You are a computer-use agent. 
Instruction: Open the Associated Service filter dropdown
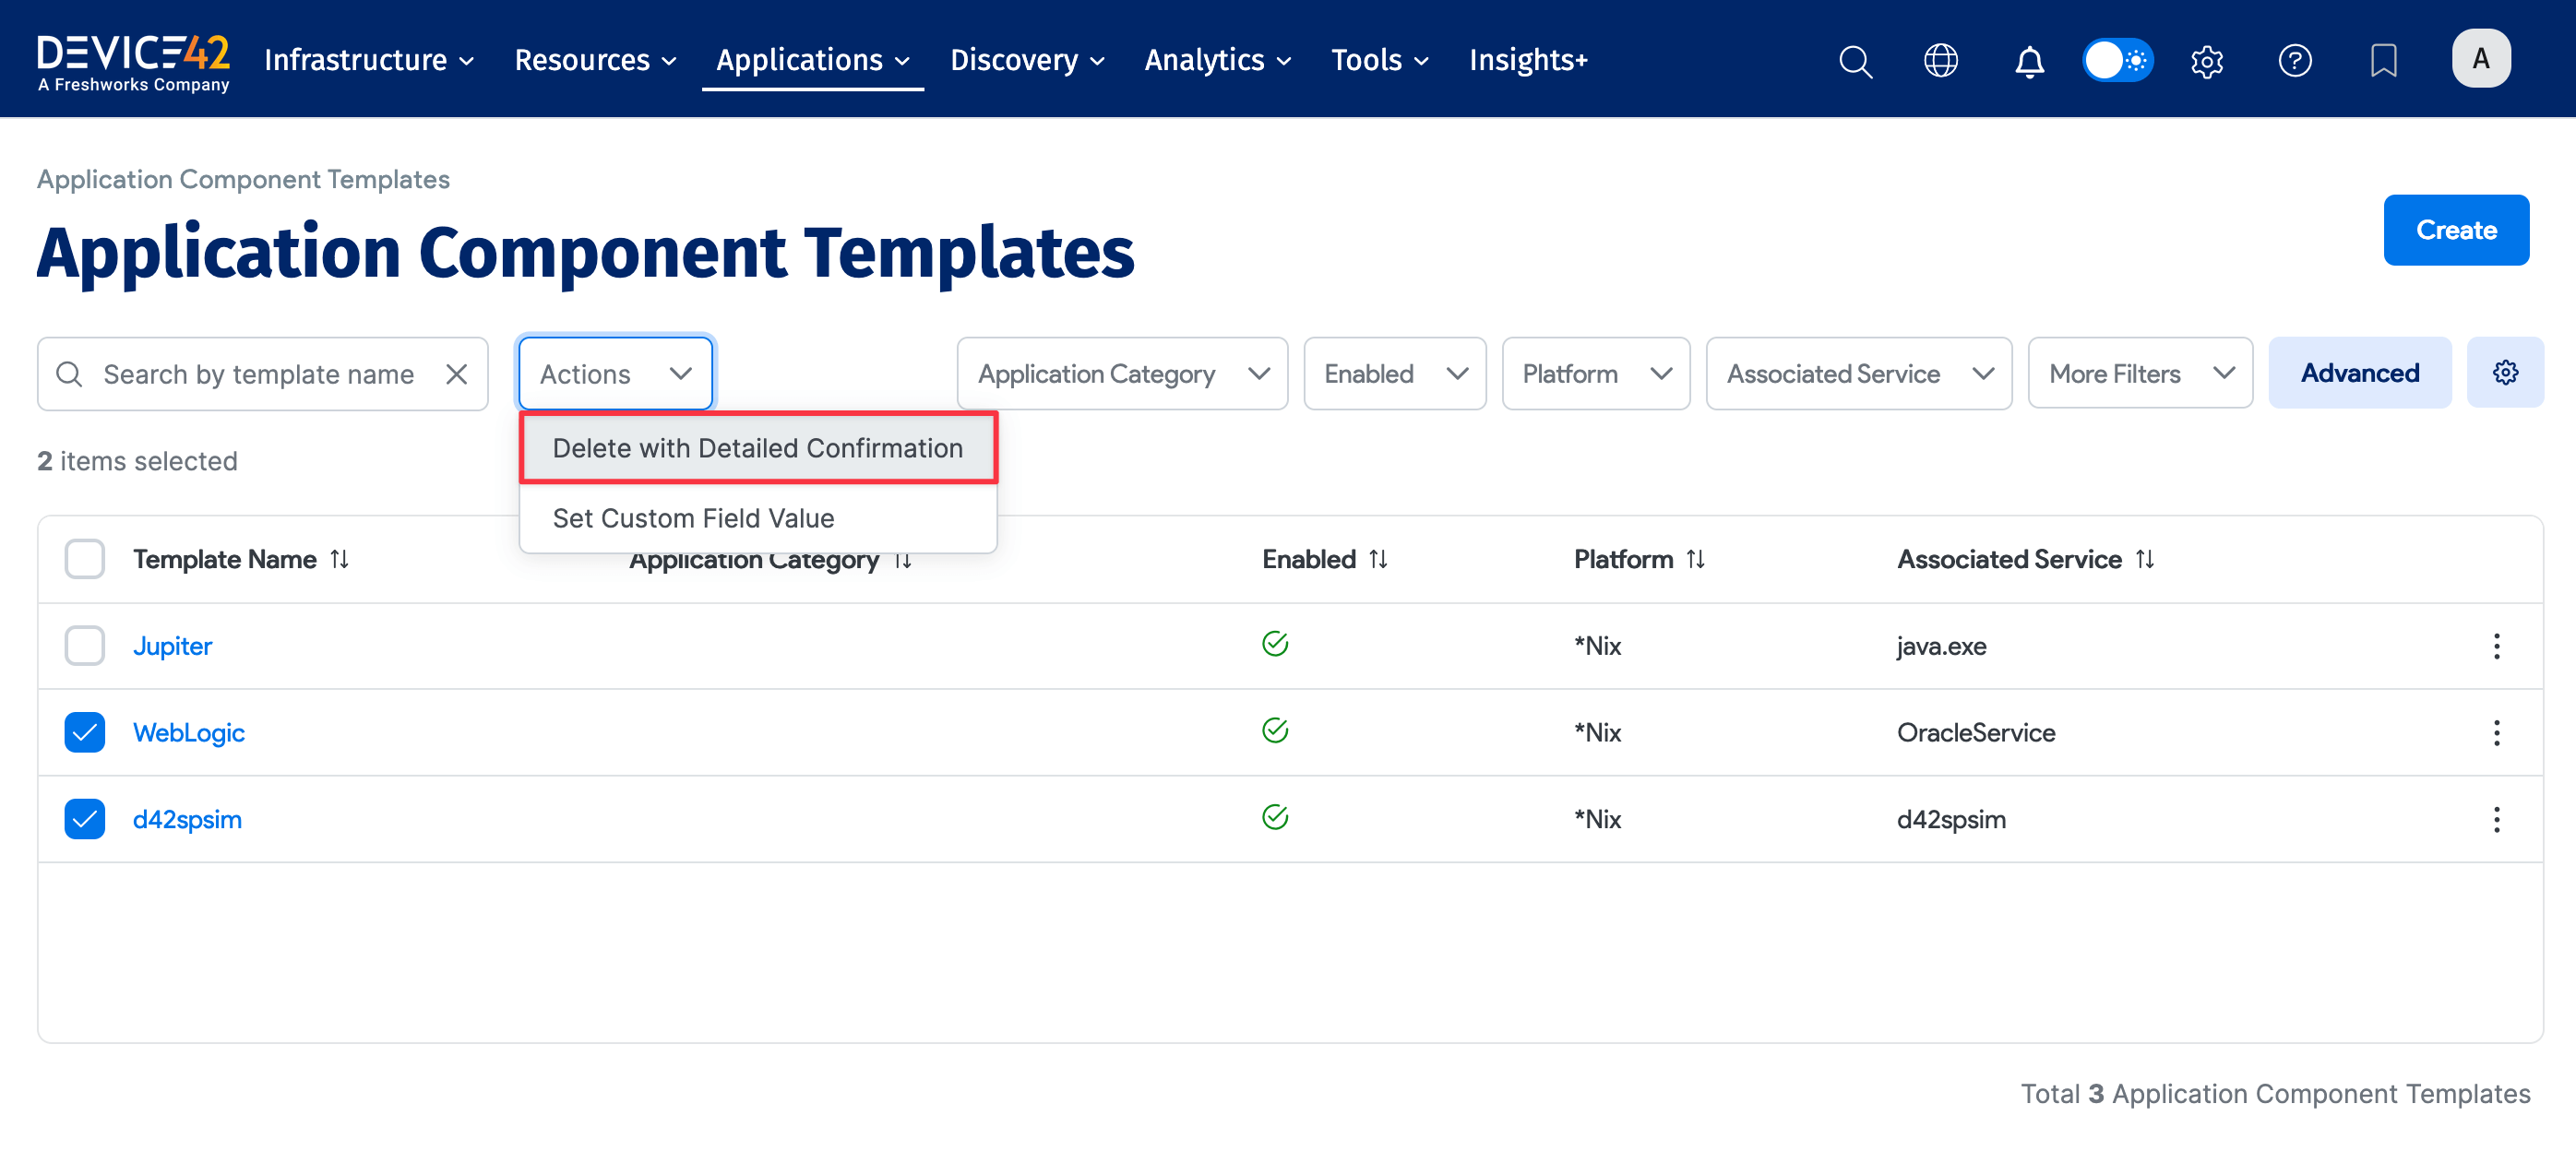pos(1858,374)
